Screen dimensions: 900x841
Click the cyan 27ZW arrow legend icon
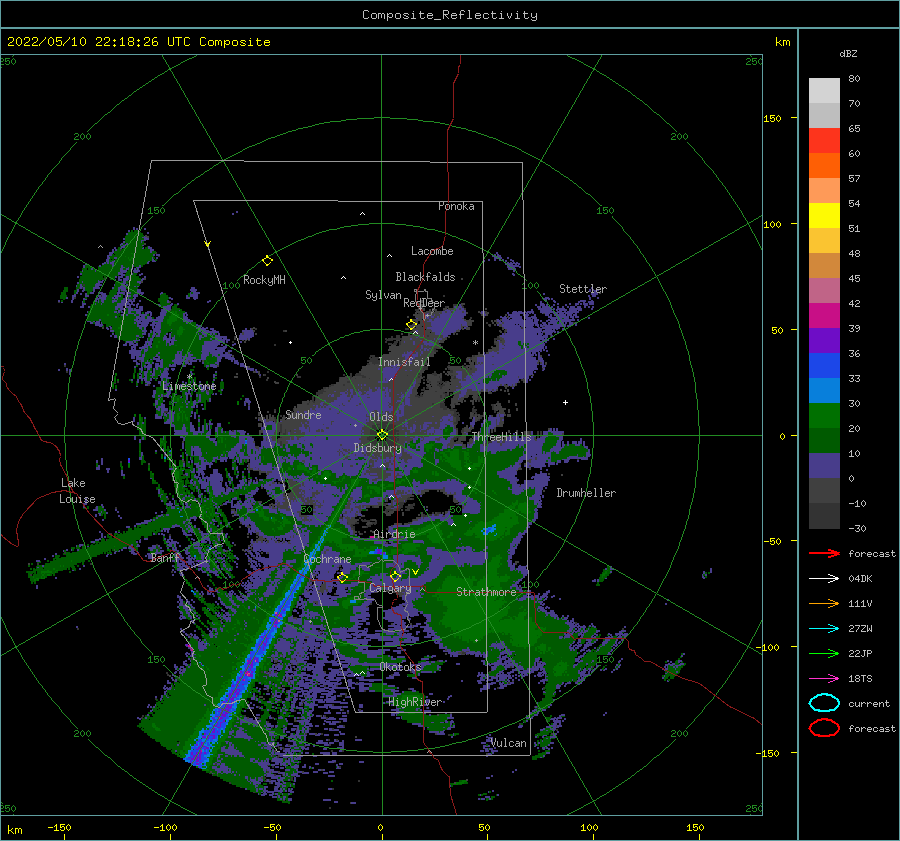point(824,629)
